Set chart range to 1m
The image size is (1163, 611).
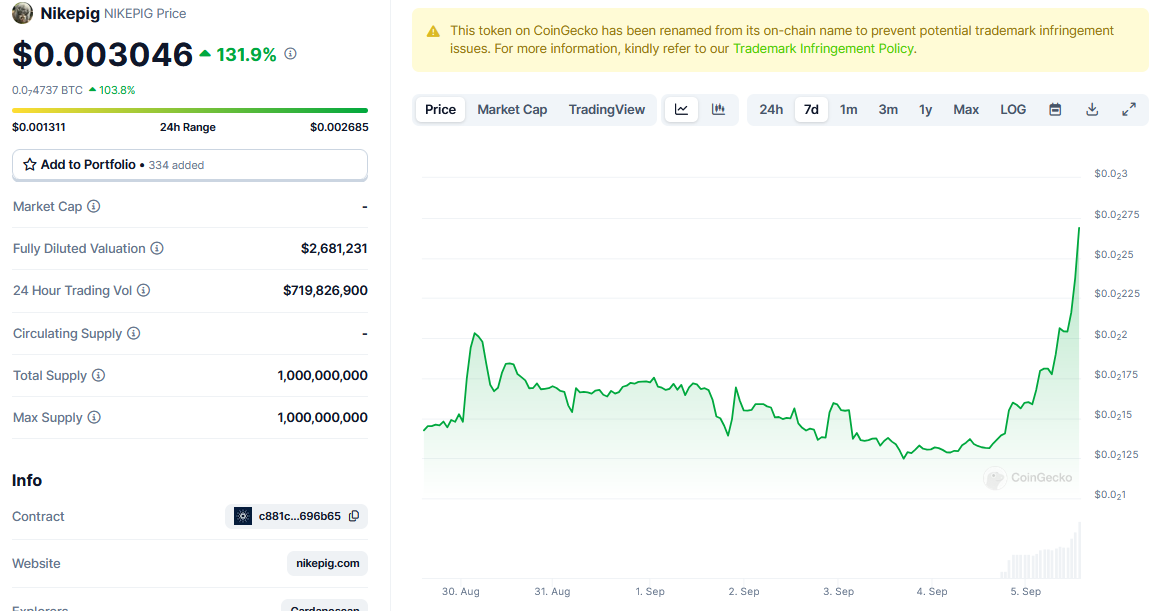(x=849, y=110)
